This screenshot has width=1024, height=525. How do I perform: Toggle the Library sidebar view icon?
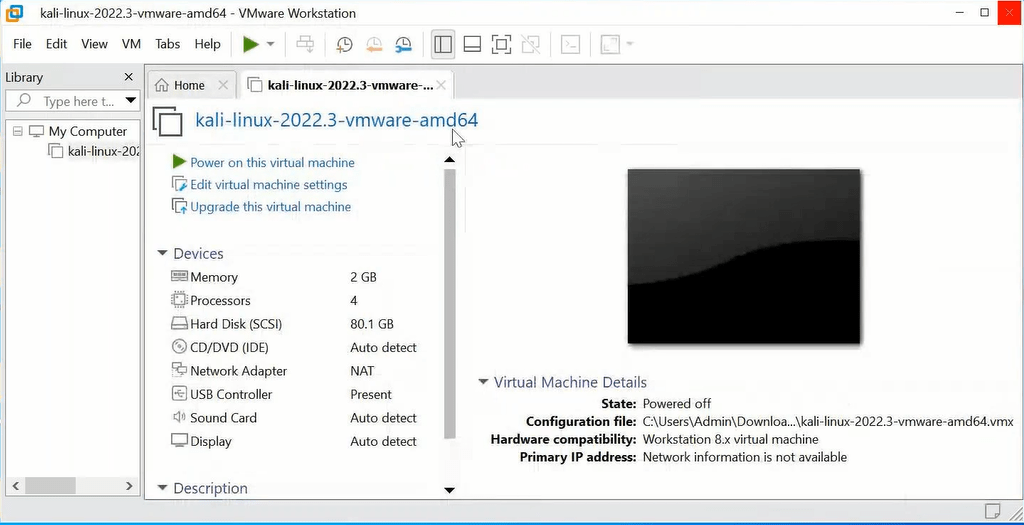click(443, 44)
